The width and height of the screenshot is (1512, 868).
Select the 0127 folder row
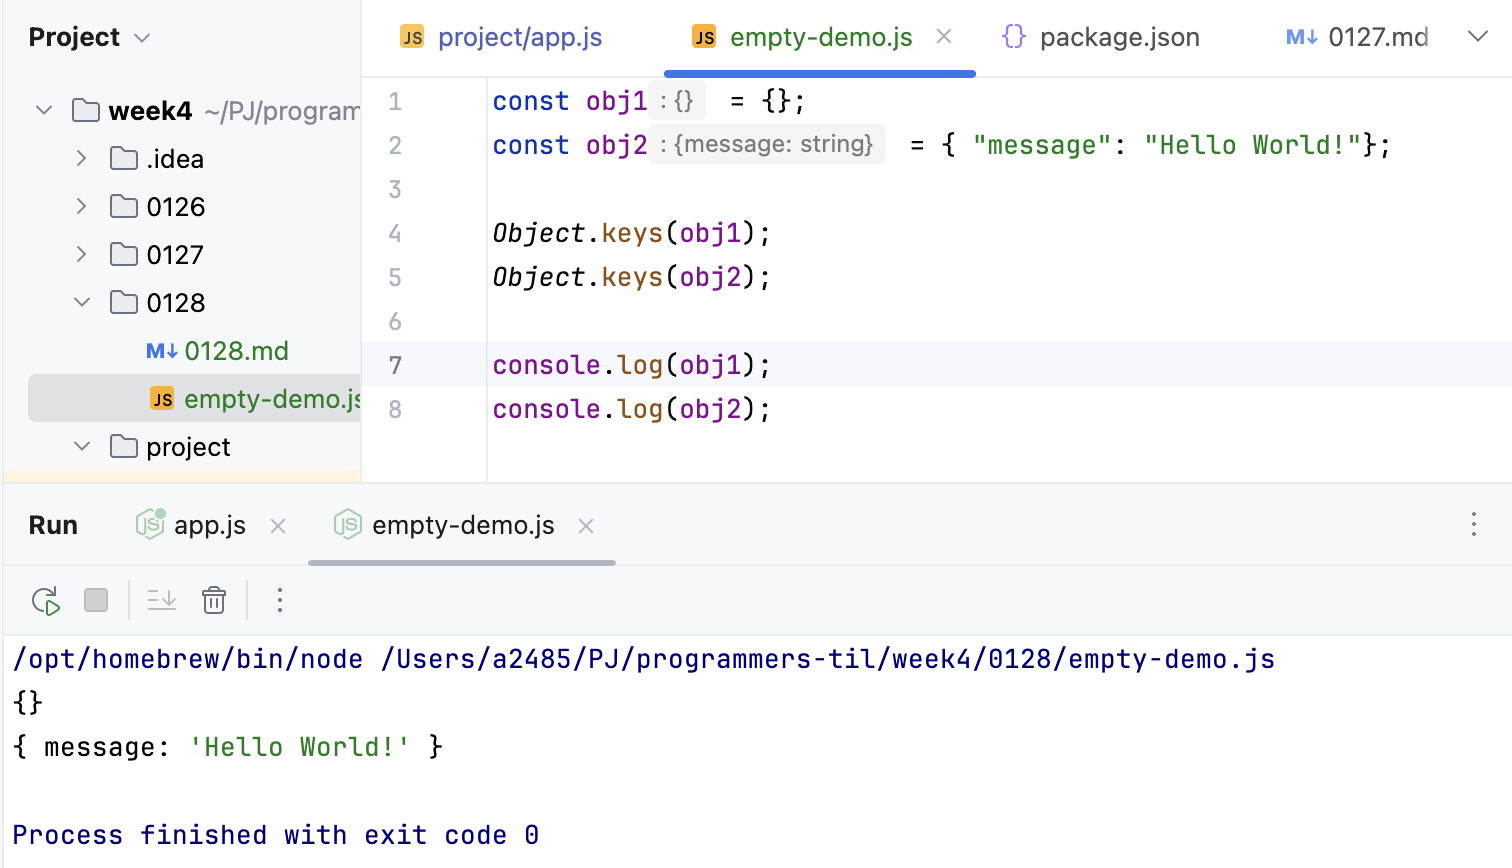pyautogui.click(x=195, y=255)
